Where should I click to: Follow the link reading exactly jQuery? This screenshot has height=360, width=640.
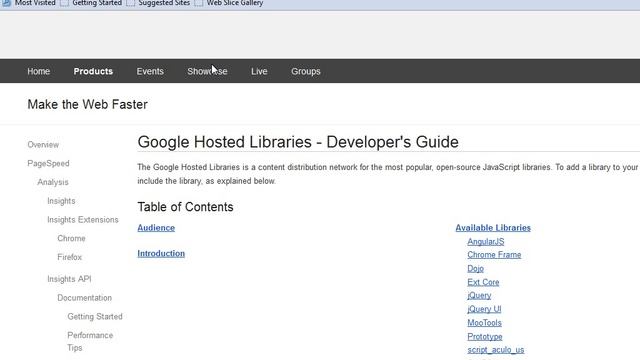coord(479,296)
